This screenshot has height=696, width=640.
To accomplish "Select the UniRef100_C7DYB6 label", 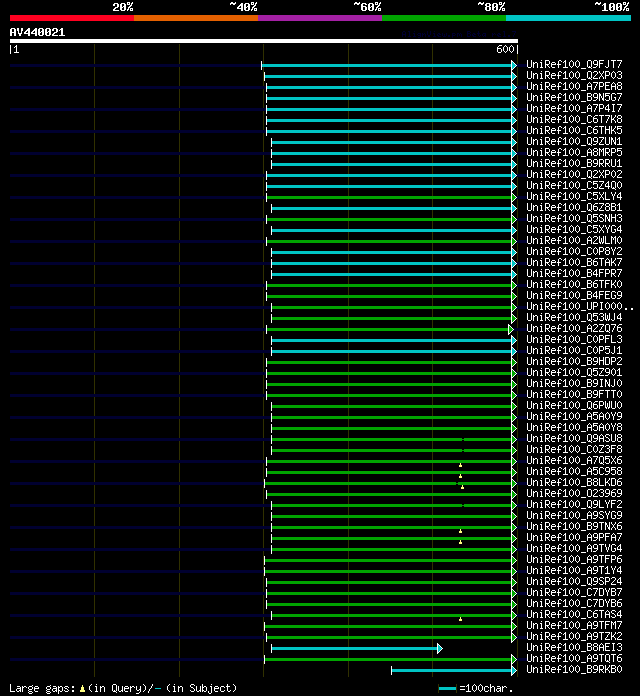I will [x=574, y=604].
